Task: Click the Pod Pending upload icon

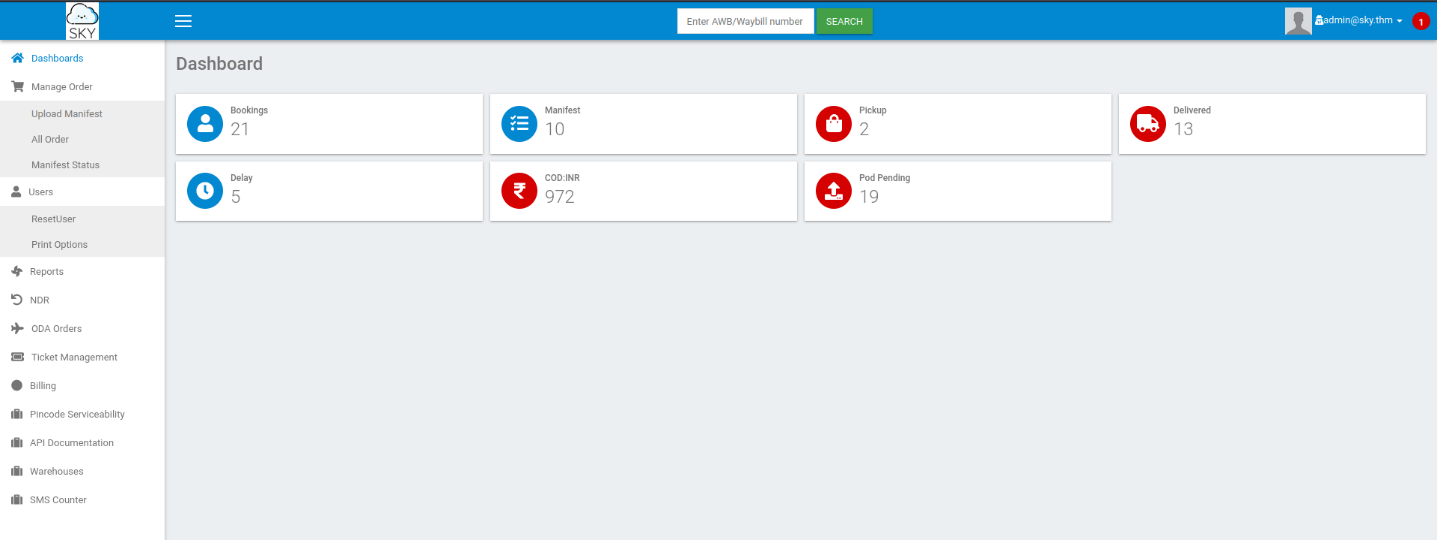Action: coord(833,191)
